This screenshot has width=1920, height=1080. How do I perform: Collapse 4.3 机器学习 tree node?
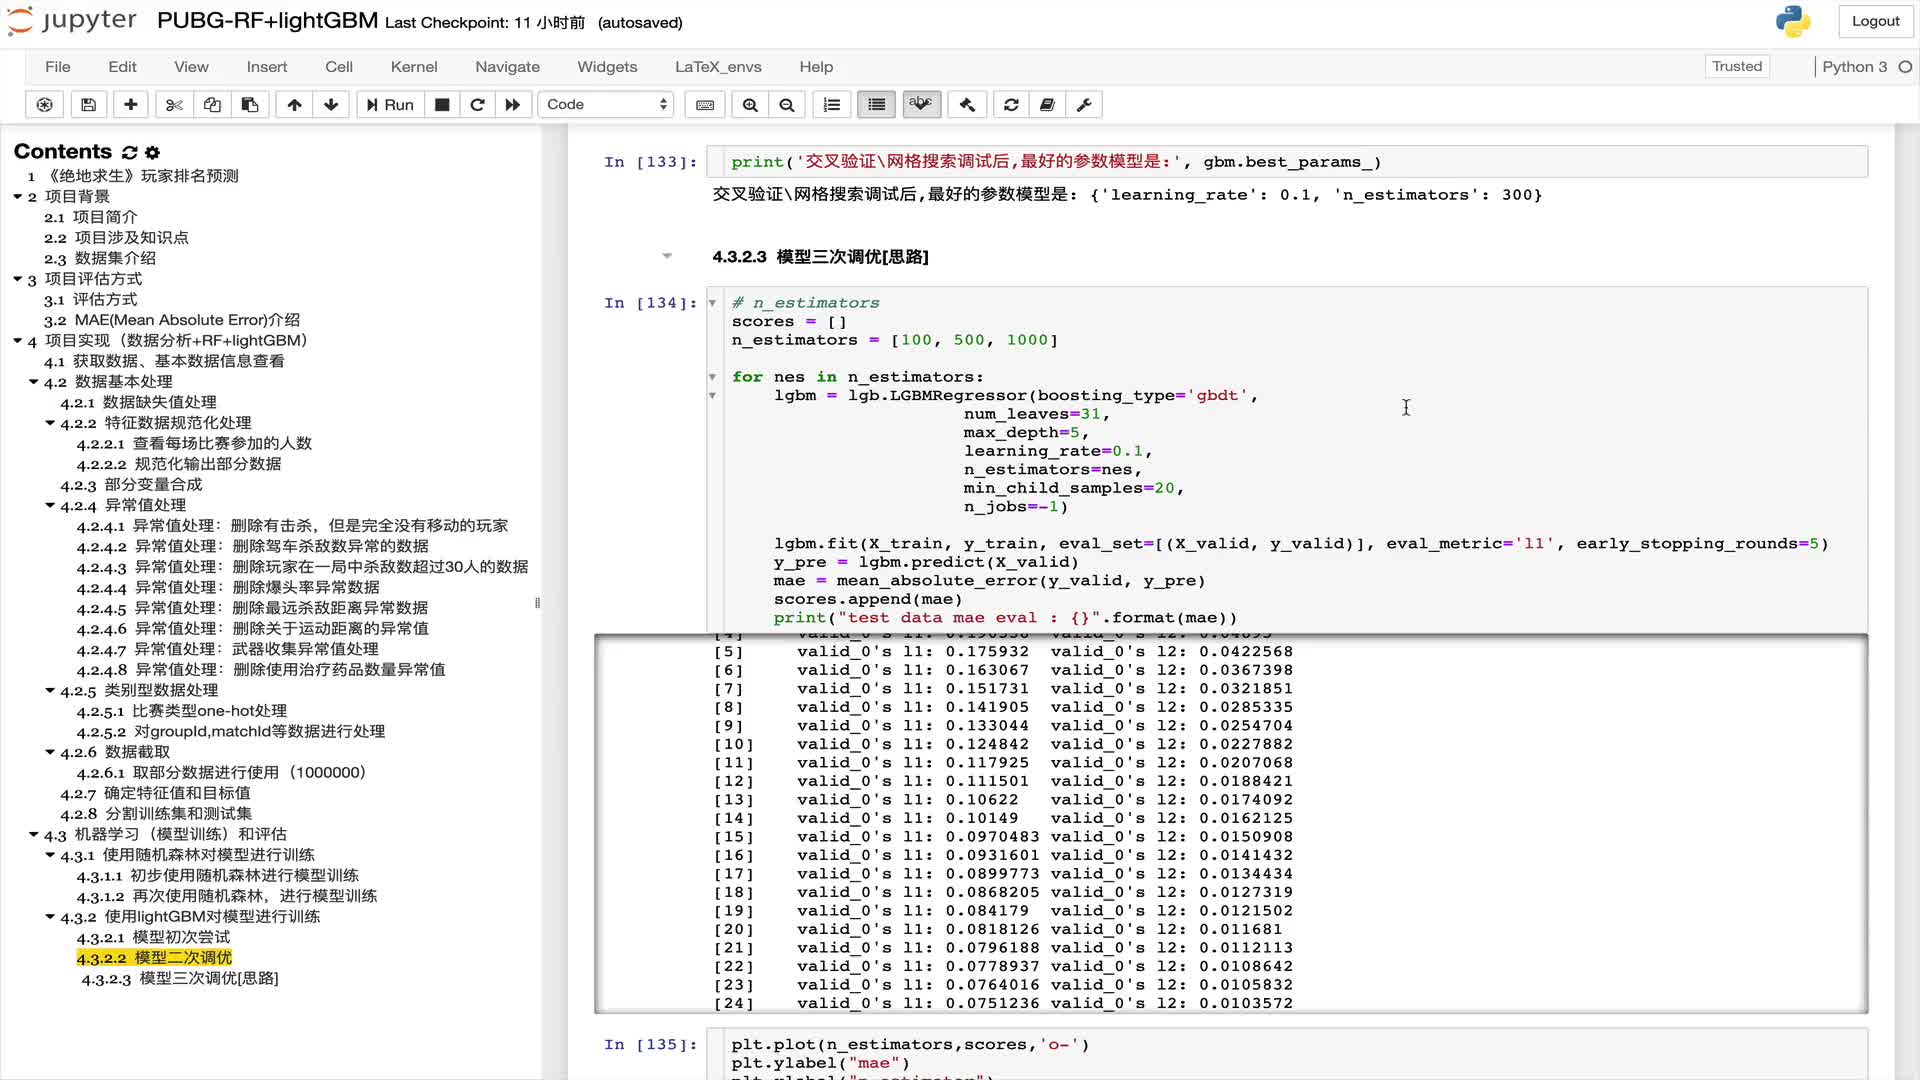(33, 834)
